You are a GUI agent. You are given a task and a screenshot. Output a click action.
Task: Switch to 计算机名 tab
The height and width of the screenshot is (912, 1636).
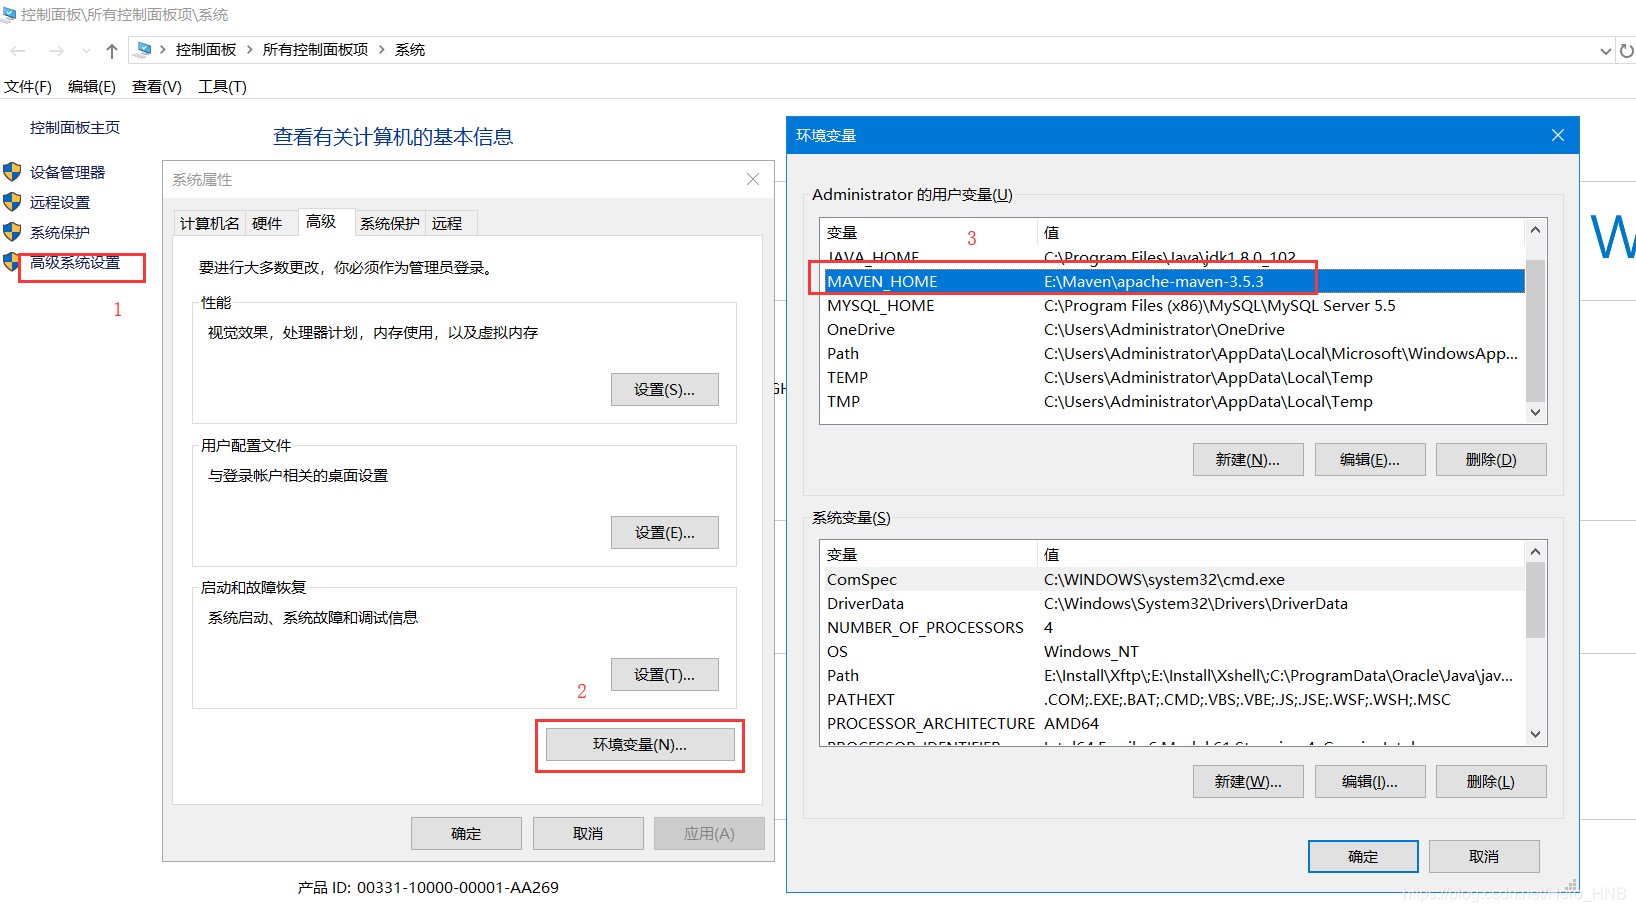click(210, 223)
